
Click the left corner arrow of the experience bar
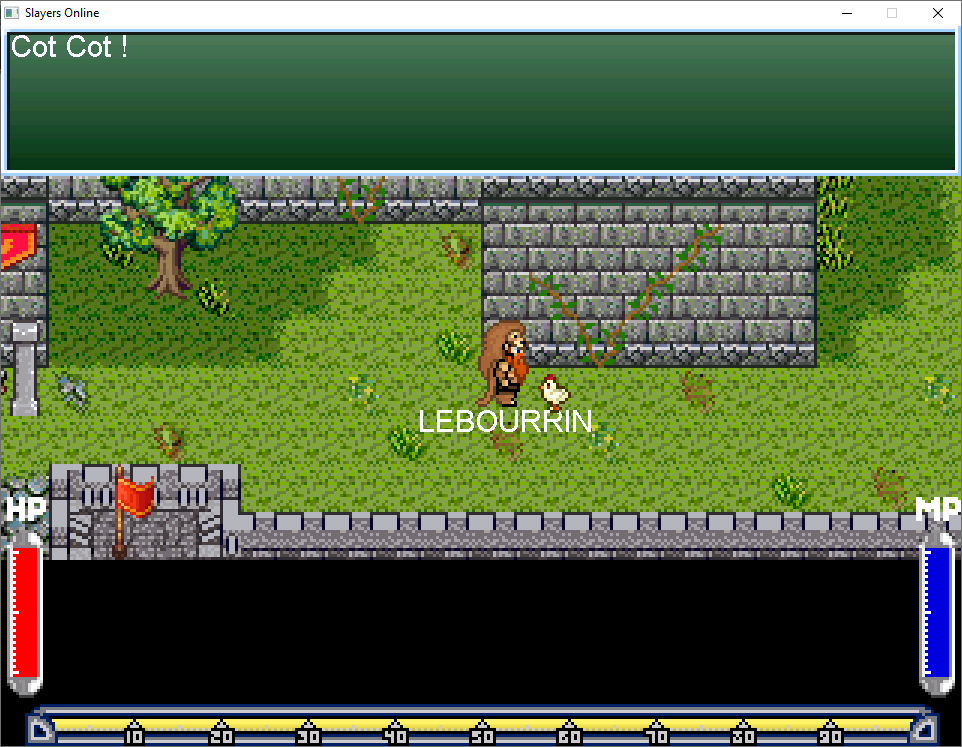tap(41, 731)
